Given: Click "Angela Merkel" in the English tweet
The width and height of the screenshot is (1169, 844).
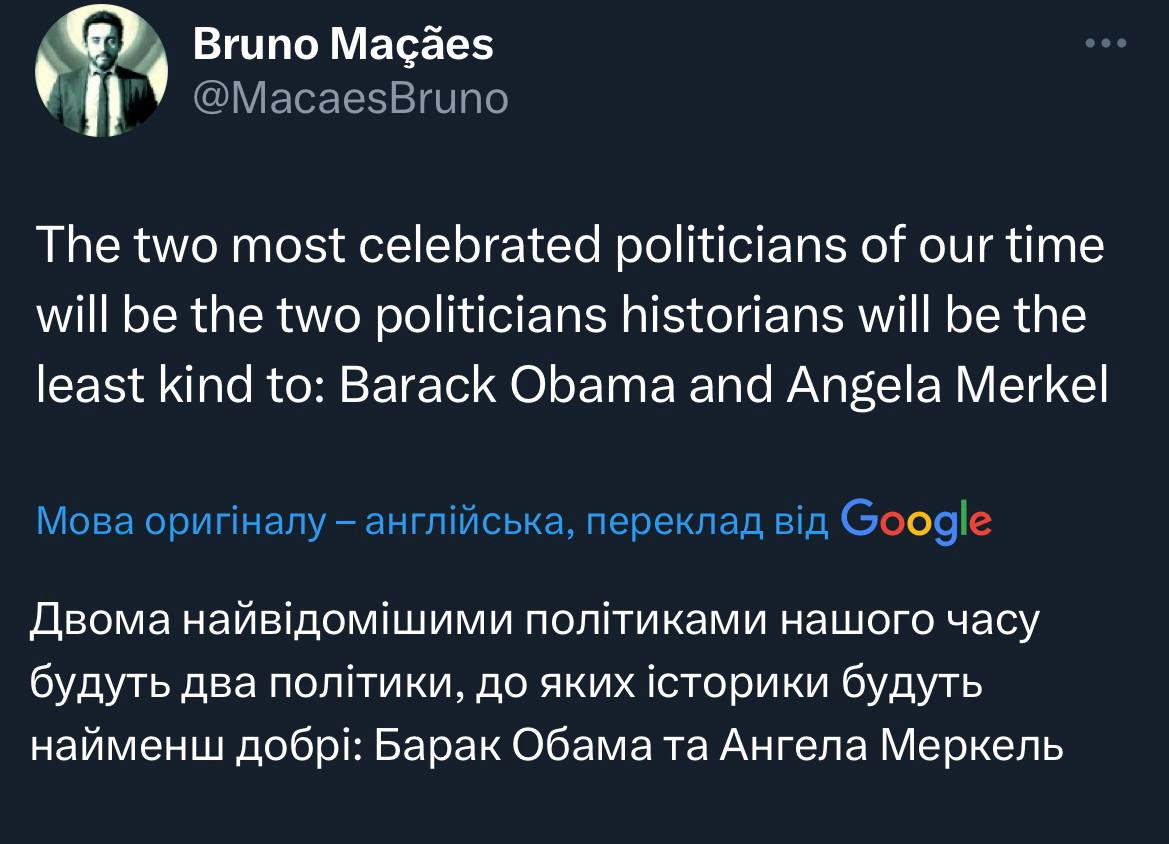Looking at the screenshot, I should click(x=948, y=386).
